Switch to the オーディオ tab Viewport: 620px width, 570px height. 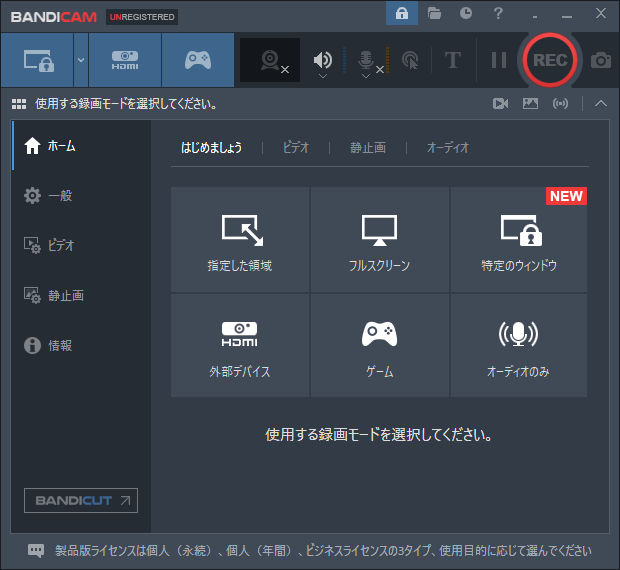448,147
